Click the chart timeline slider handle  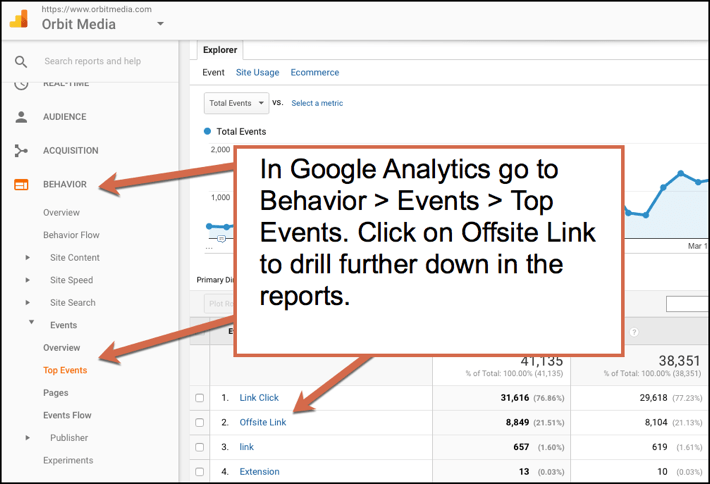pos(221,239)
